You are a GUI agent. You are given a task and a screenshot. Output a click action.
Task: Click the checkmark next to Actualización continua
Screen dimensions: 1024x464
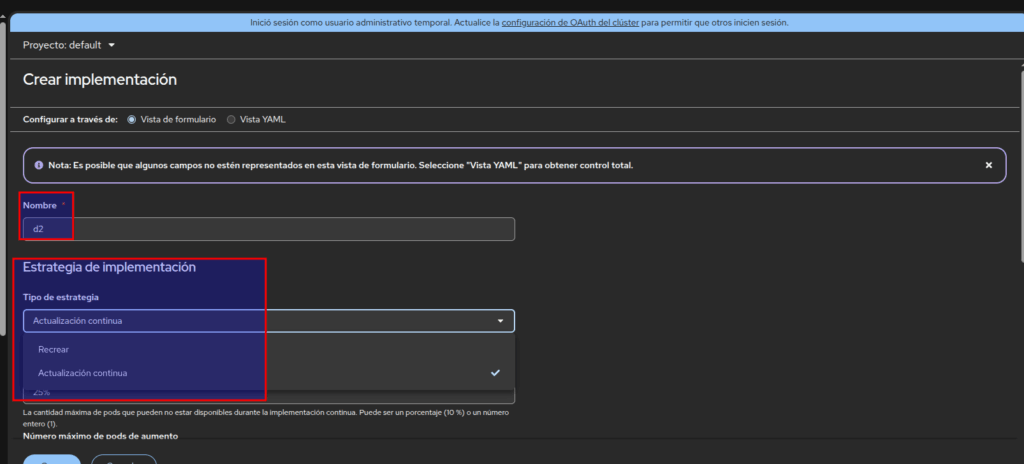point(495,373)
